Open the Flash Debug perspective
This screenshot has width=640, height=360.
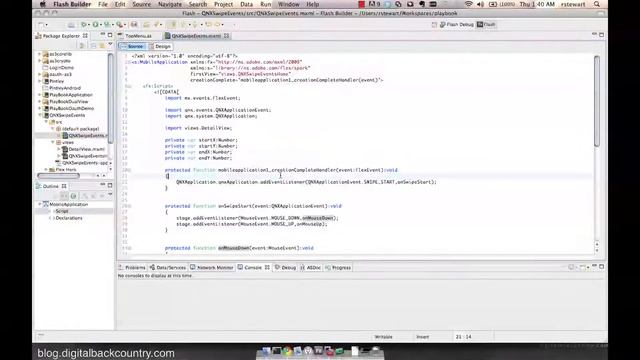click(x=456, y=24)
